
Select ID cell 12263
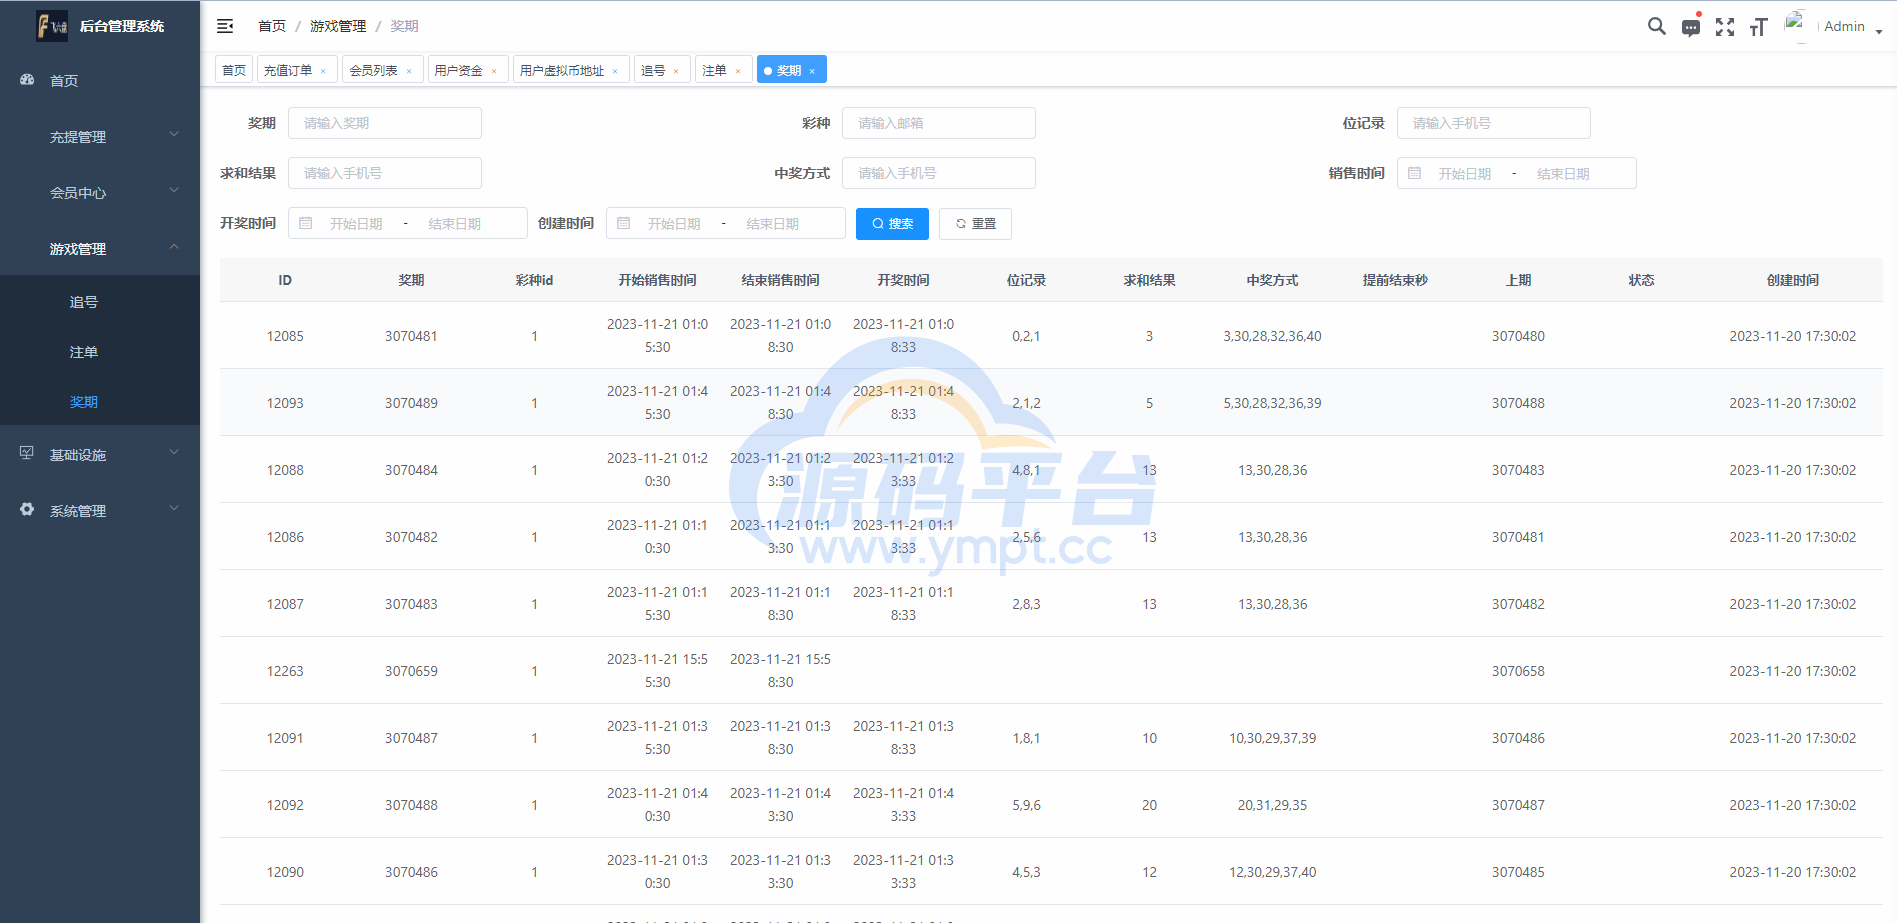click(x=285, y=671)
